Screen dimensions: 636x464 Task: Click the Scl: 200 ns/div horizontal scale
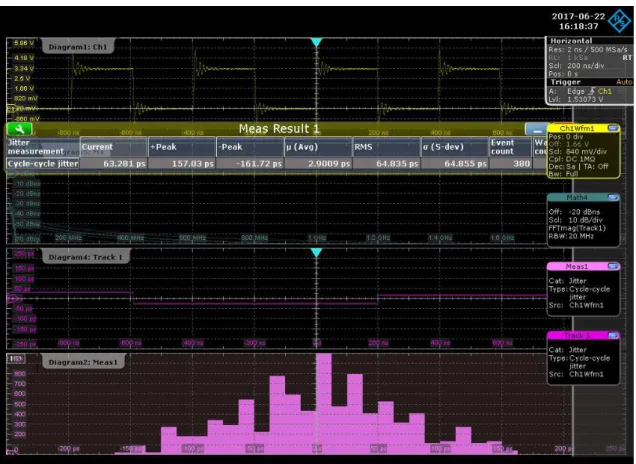coord(576,66)
